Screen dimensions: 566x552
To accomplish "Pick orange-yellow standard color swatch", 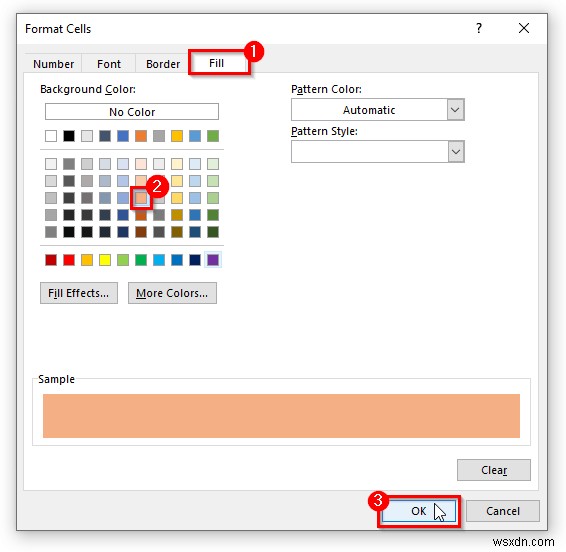I will pyautogui.click(x=87, y=260).
